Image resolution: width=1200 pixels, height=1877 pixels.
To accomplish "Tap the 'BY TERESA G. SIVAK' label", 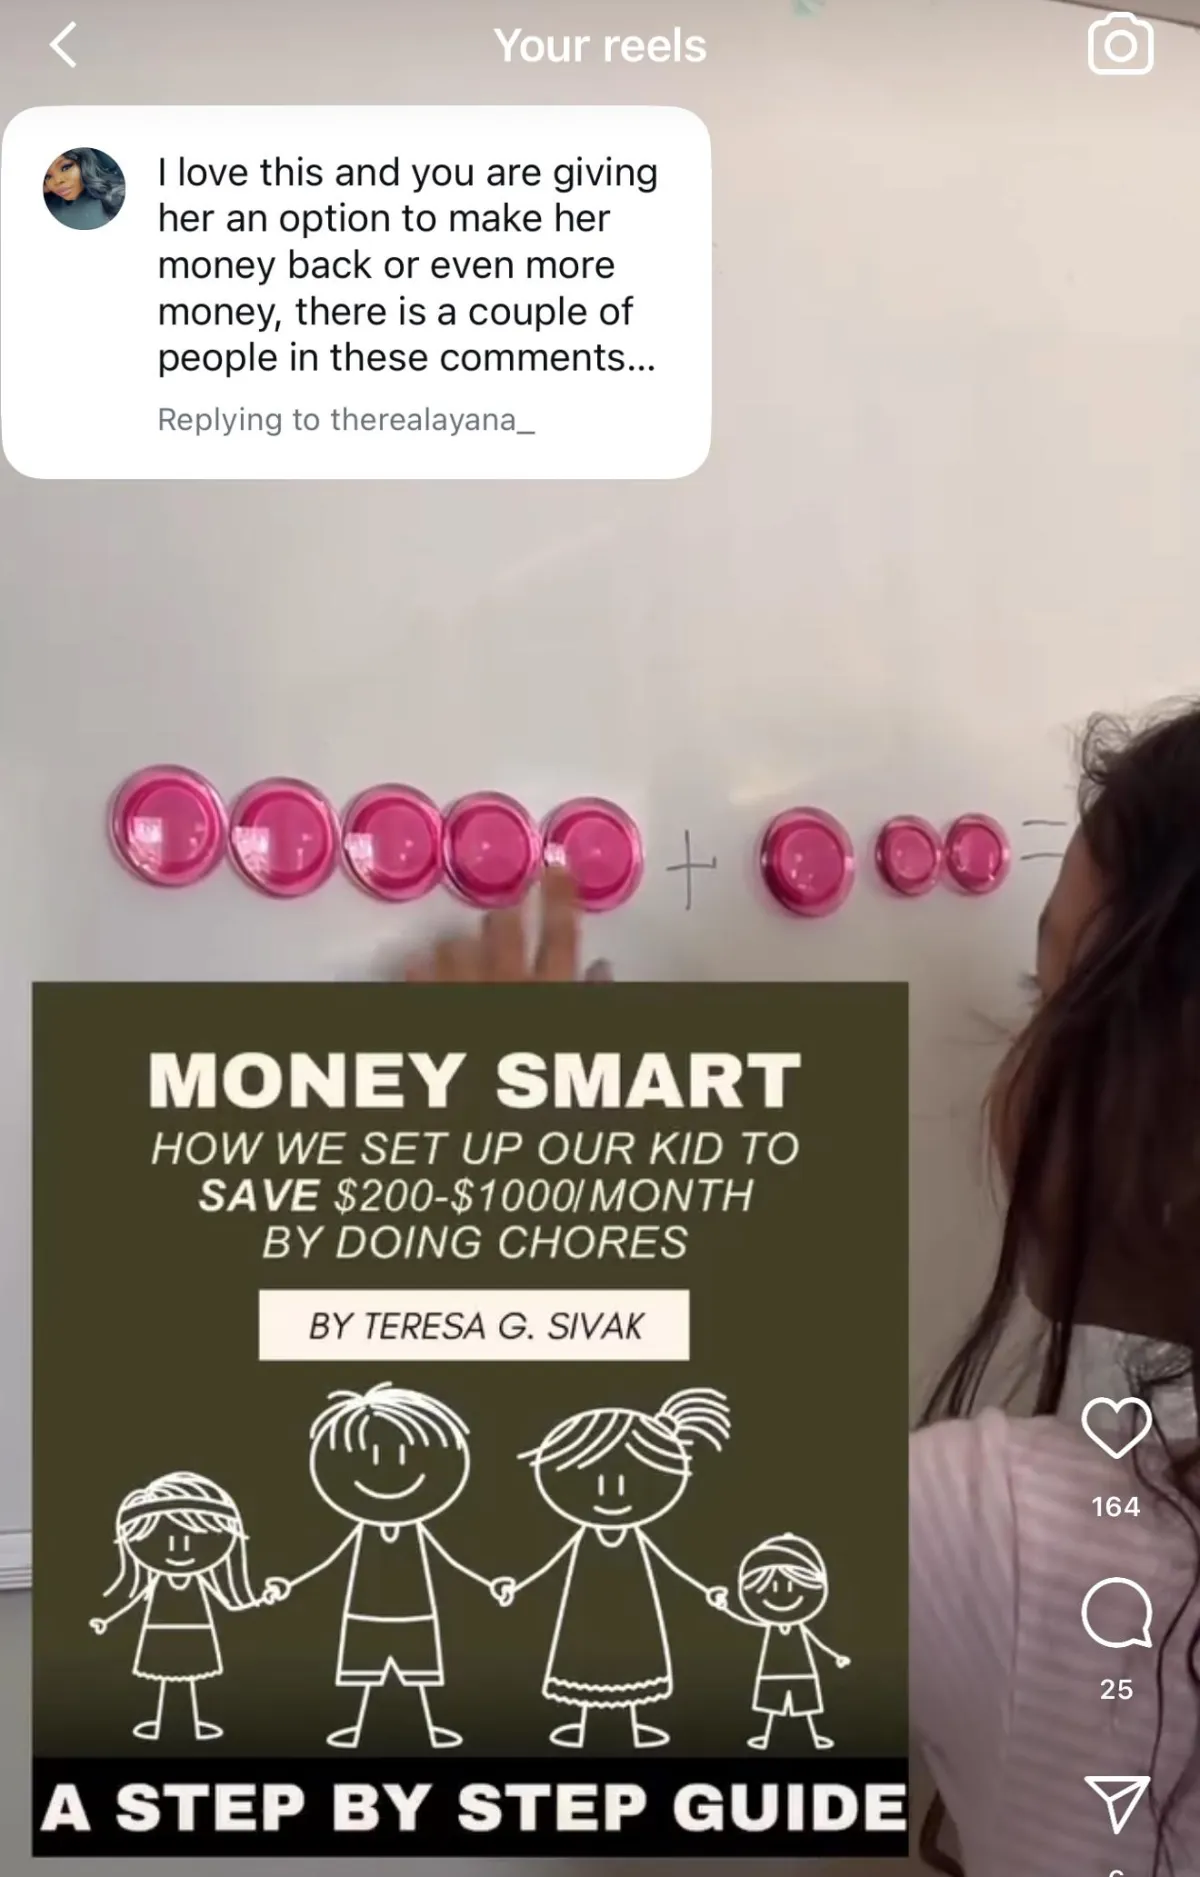I will pyautogui.click(x=474, y=1325).
